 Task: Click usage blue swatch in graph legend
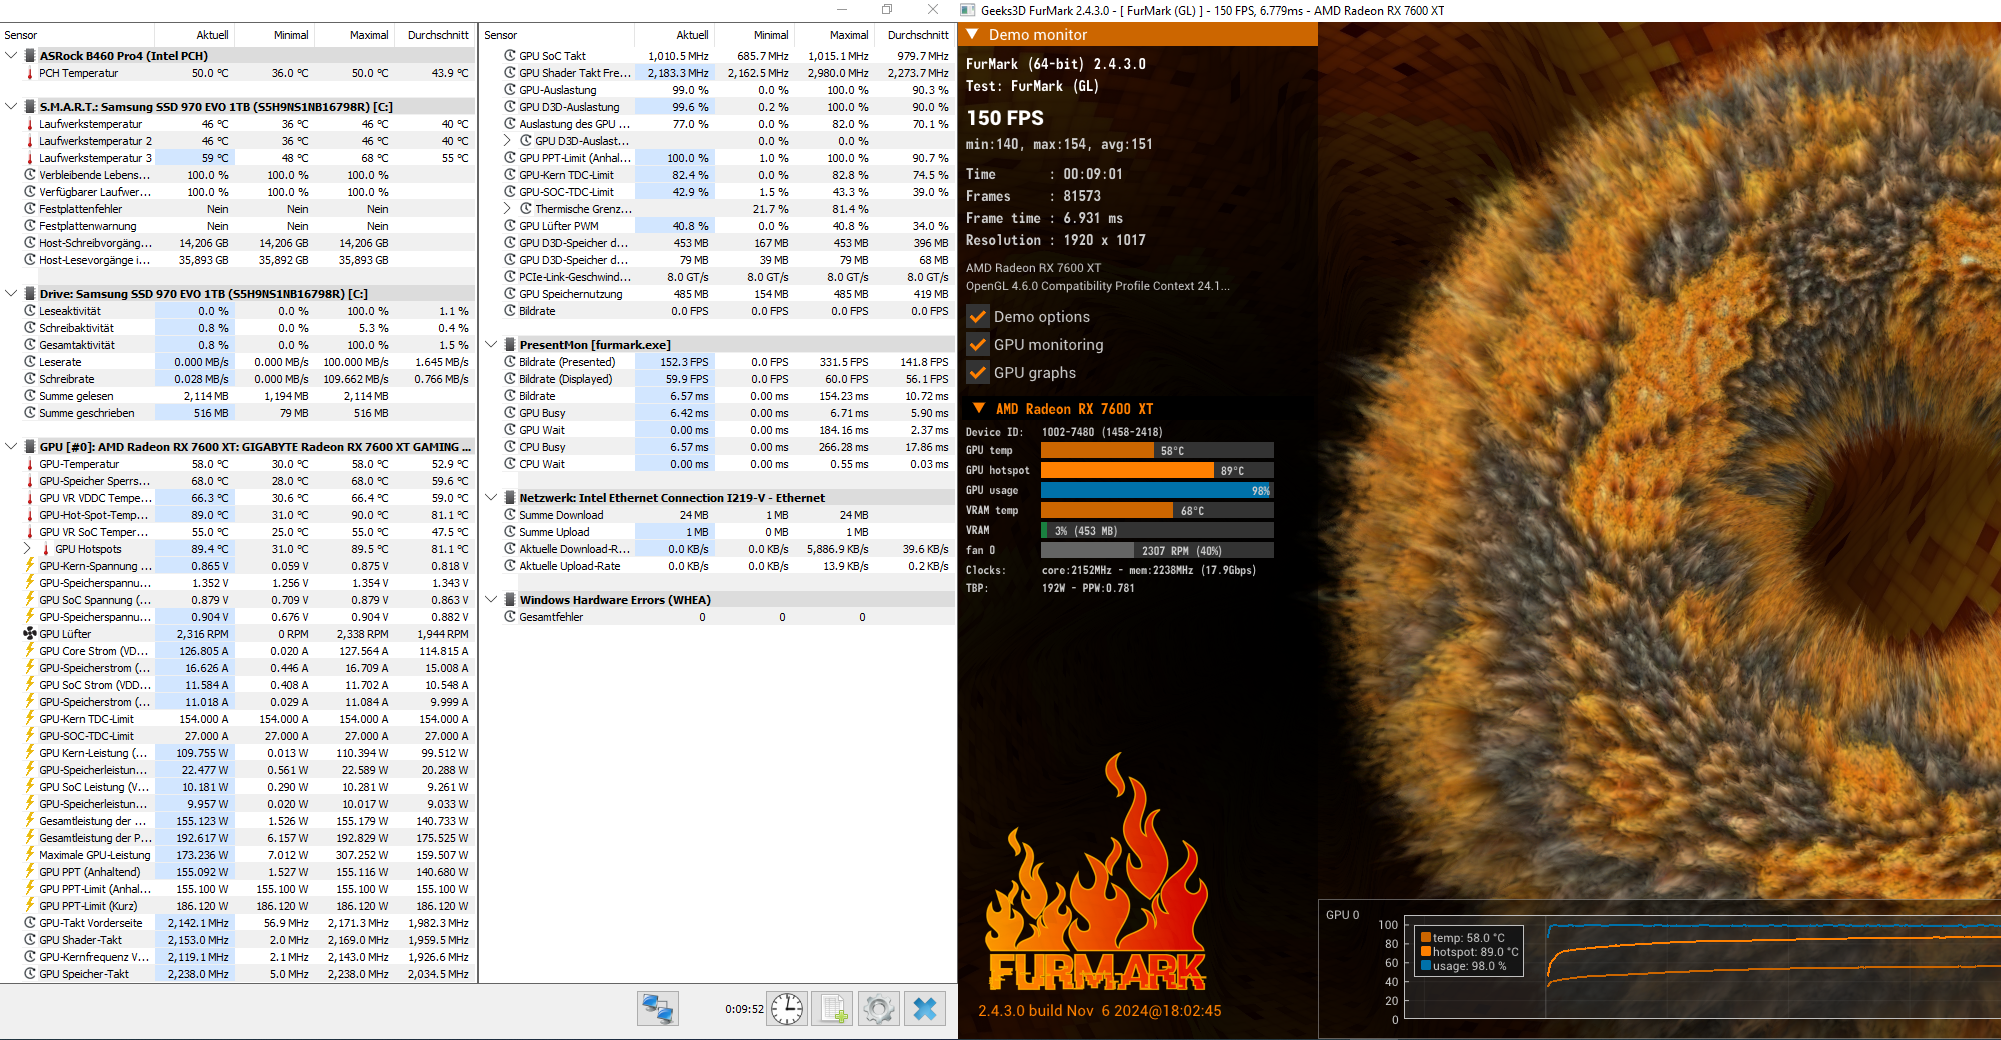(1426, 966)
